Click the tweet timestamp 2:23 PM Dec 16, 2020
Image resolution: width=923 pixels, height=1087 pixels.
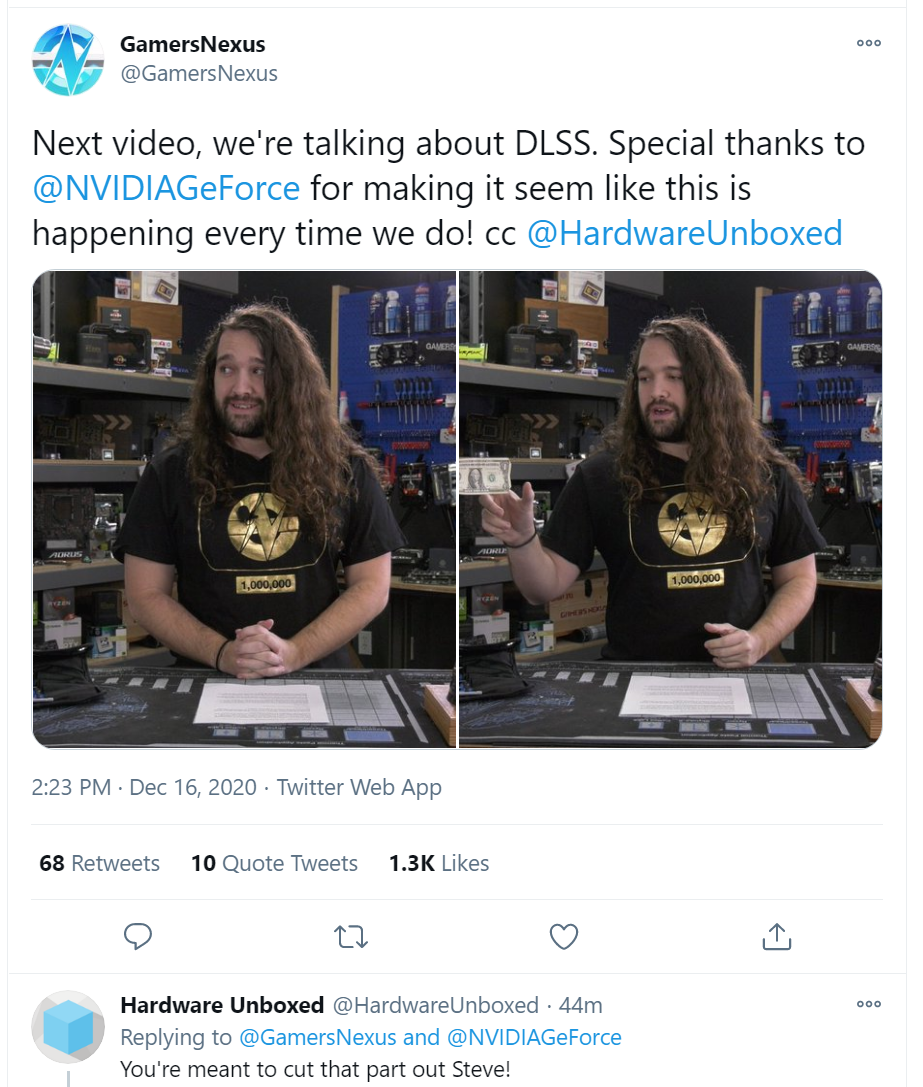[x=144, y=788]
